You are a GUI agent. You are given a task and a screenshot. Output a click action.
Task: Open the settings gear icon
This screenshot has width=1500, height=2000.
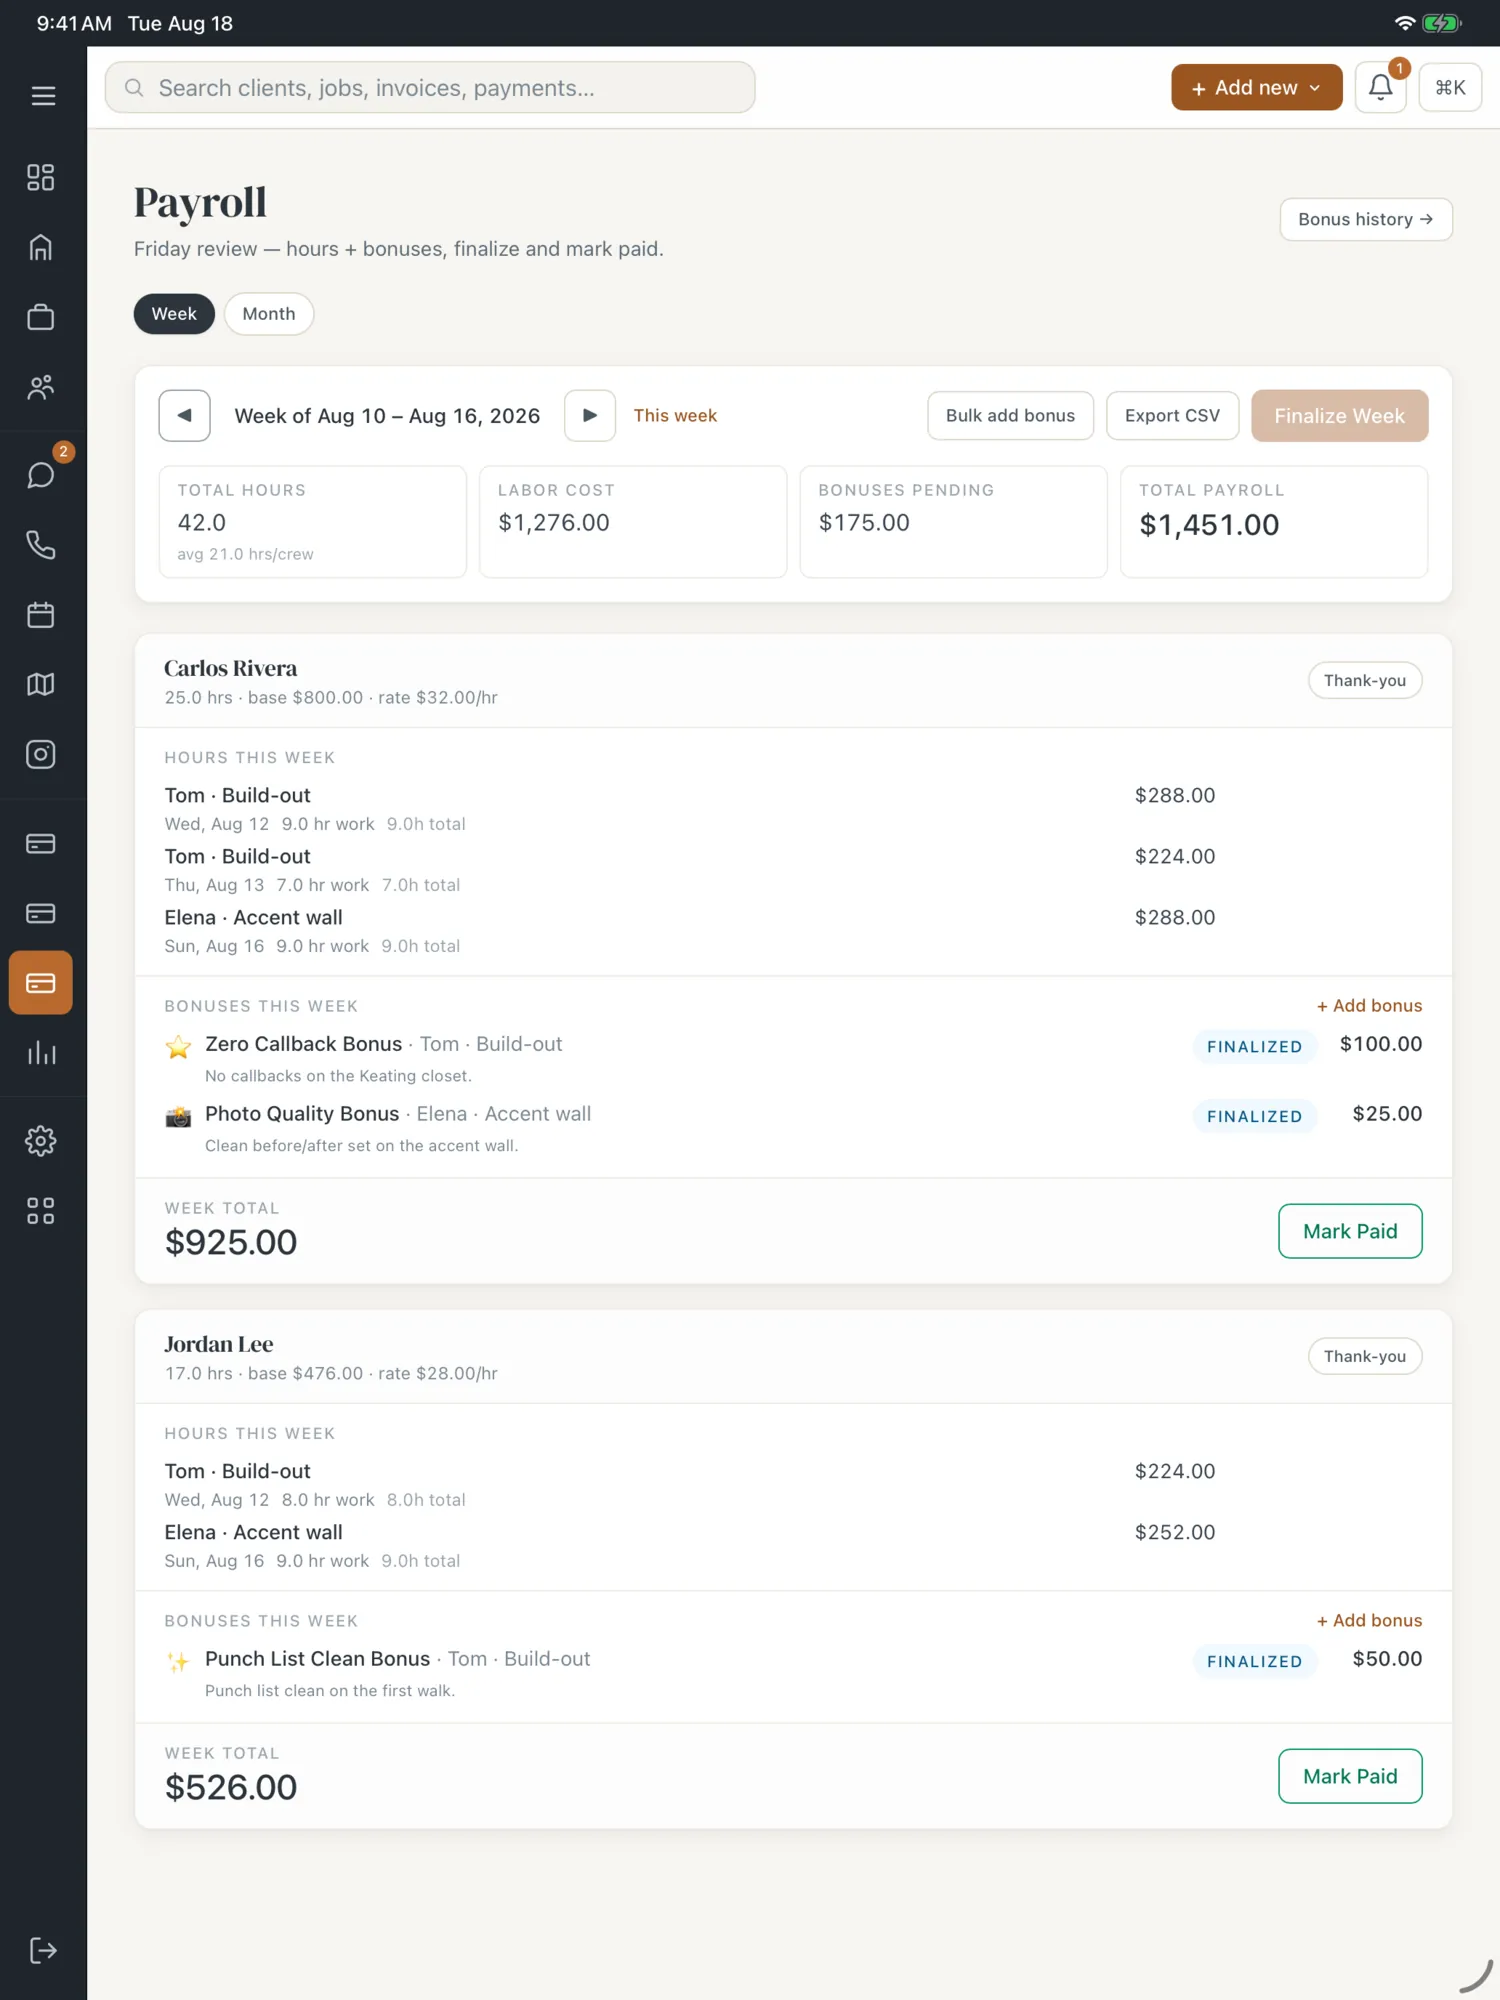coord(41,1141)
